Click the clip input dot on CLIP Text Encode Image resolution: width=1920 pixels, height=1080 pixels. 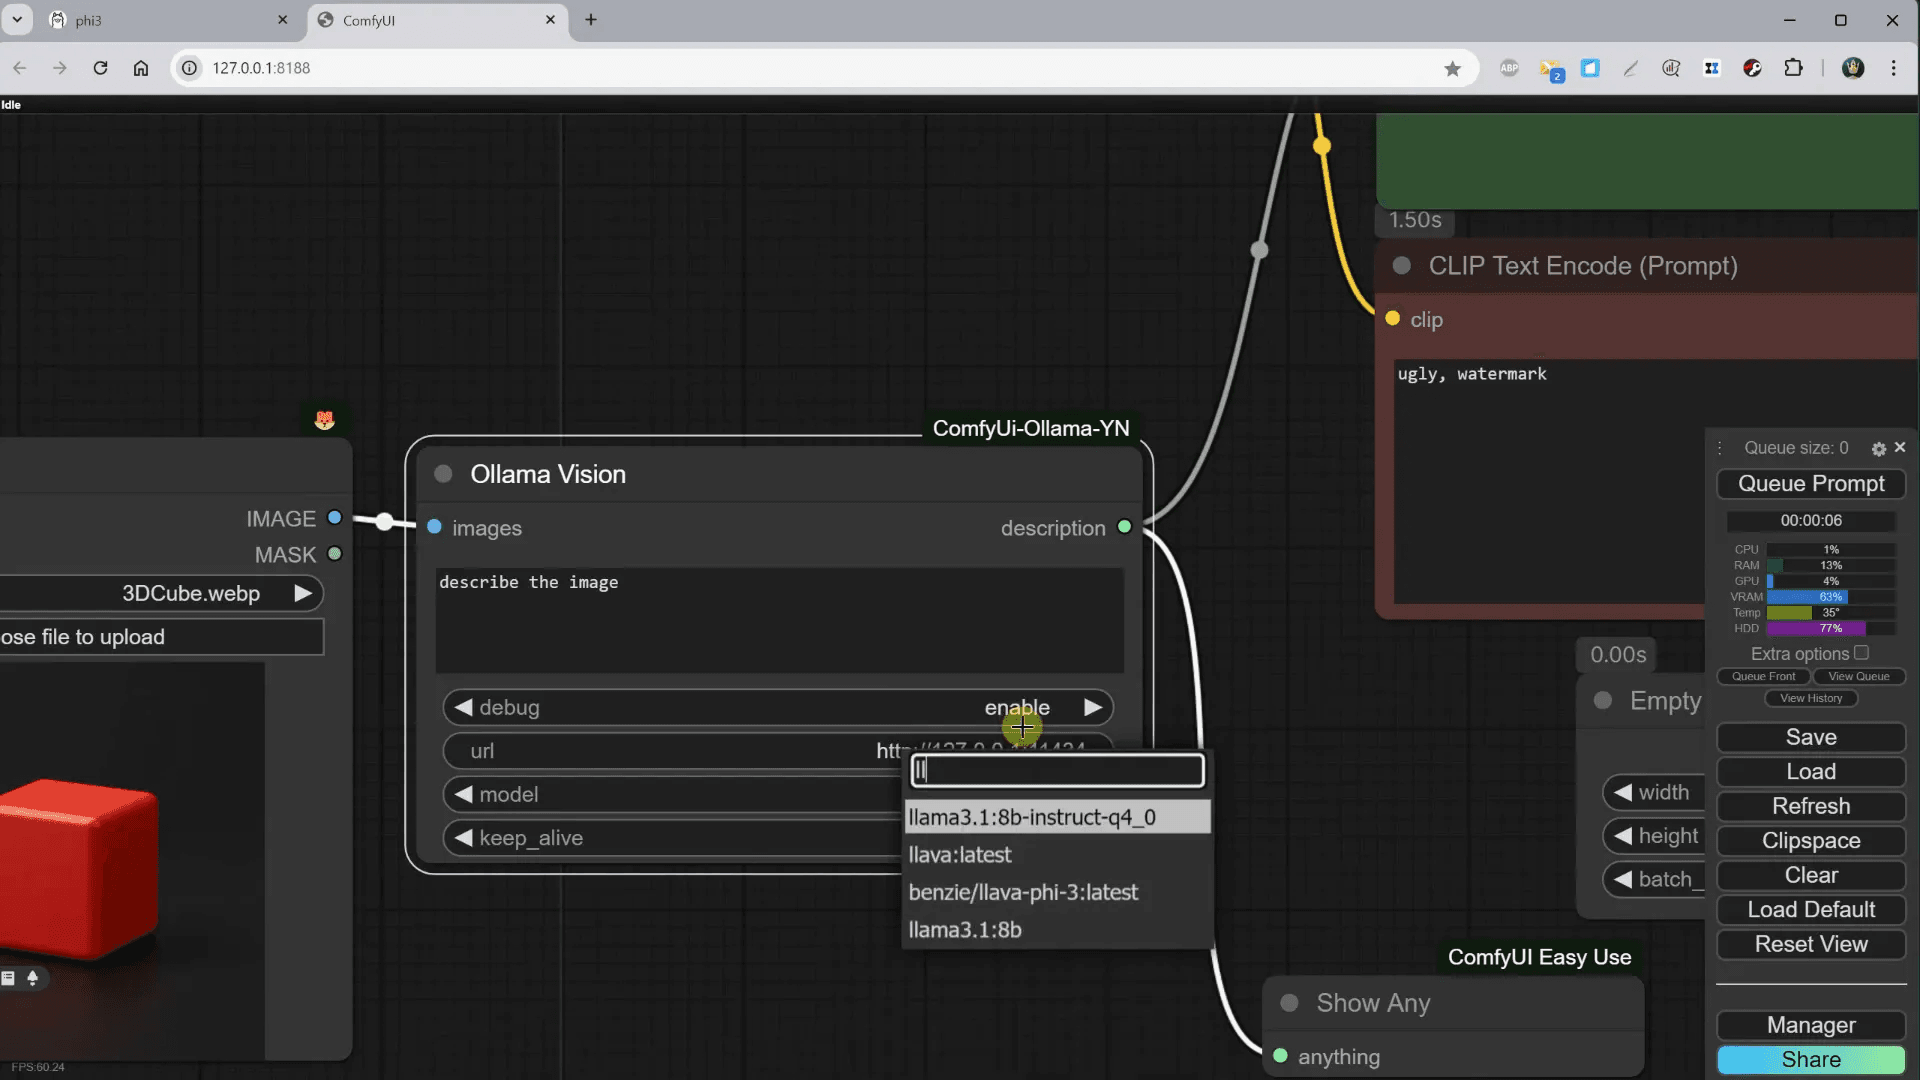(x=1392, y=319)
